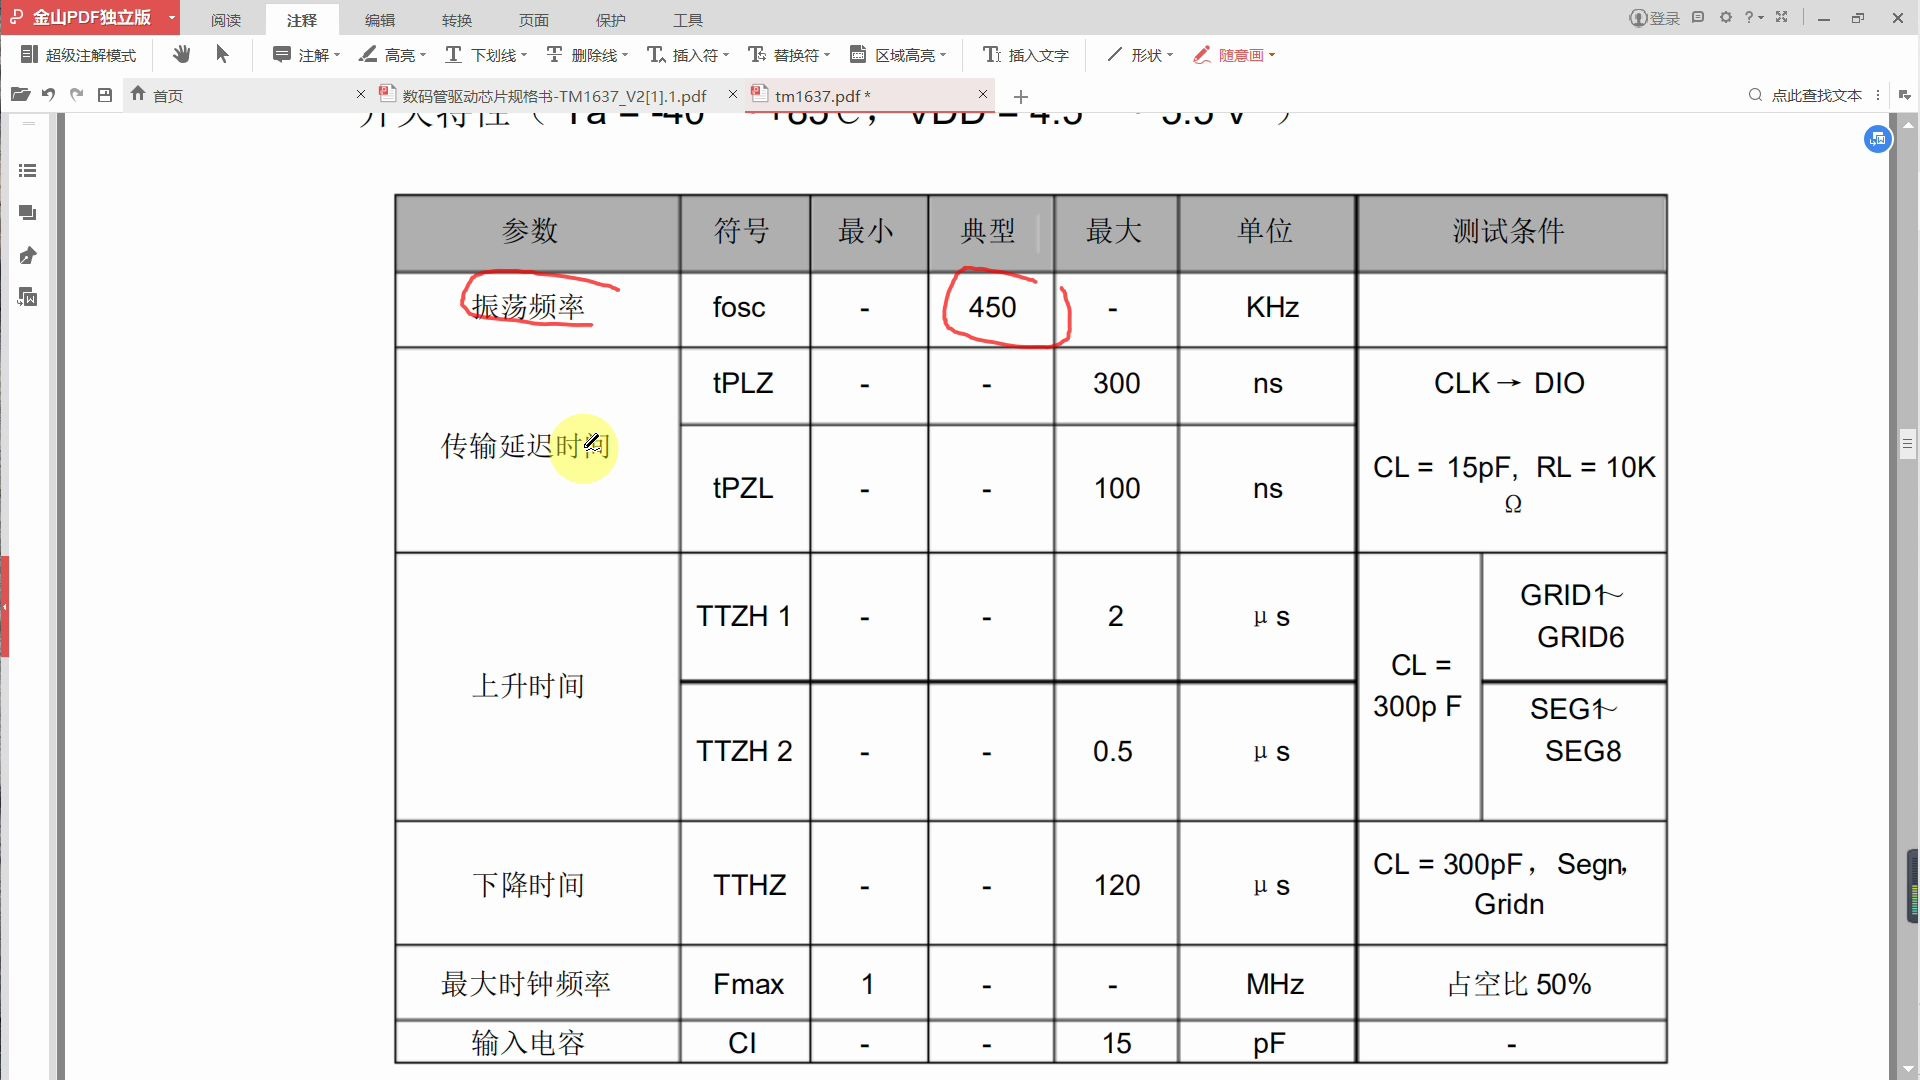Image resolution: width=1920 pixels, height=1080 pixels.
Task: Click the tPLZ symbol cell
Action: 745,385
